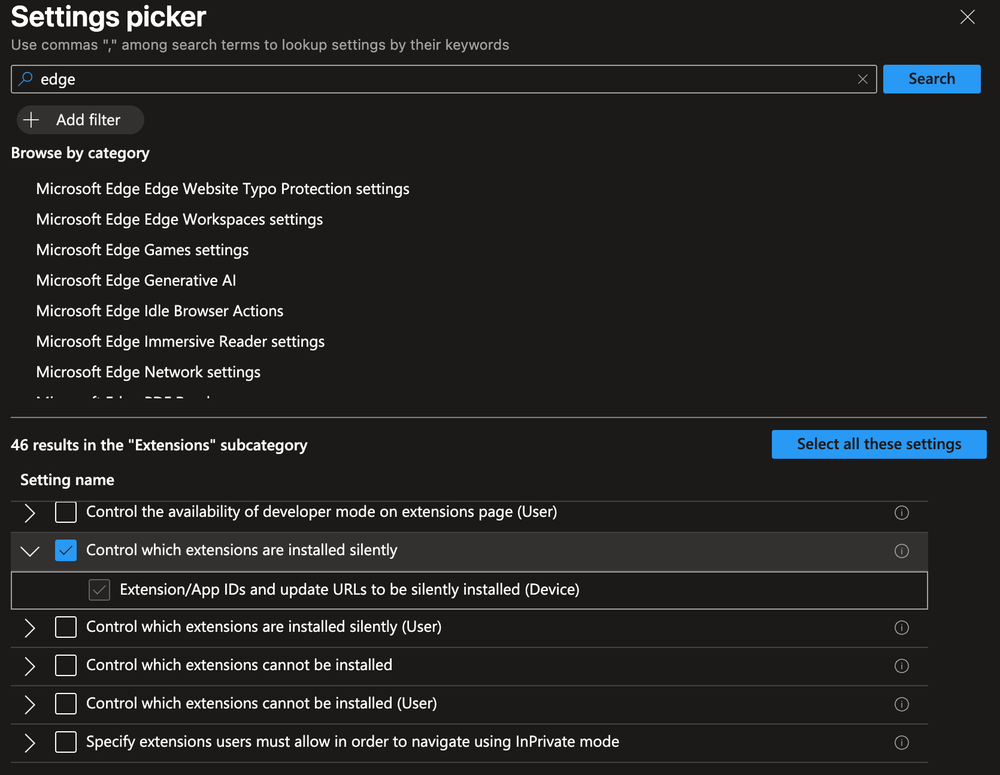Click the Search button
Viewport: 1000px width, 775px height.
[x=931, y=79]
